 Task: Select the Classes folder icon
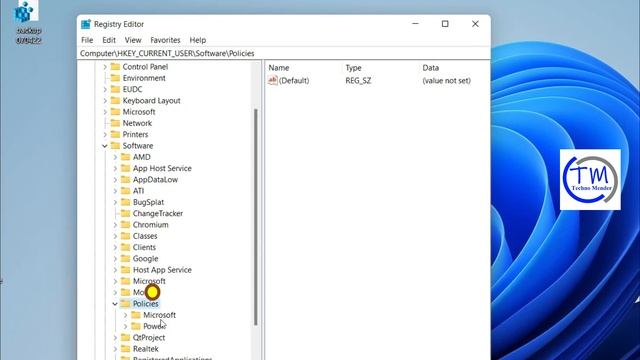point(126,236)
